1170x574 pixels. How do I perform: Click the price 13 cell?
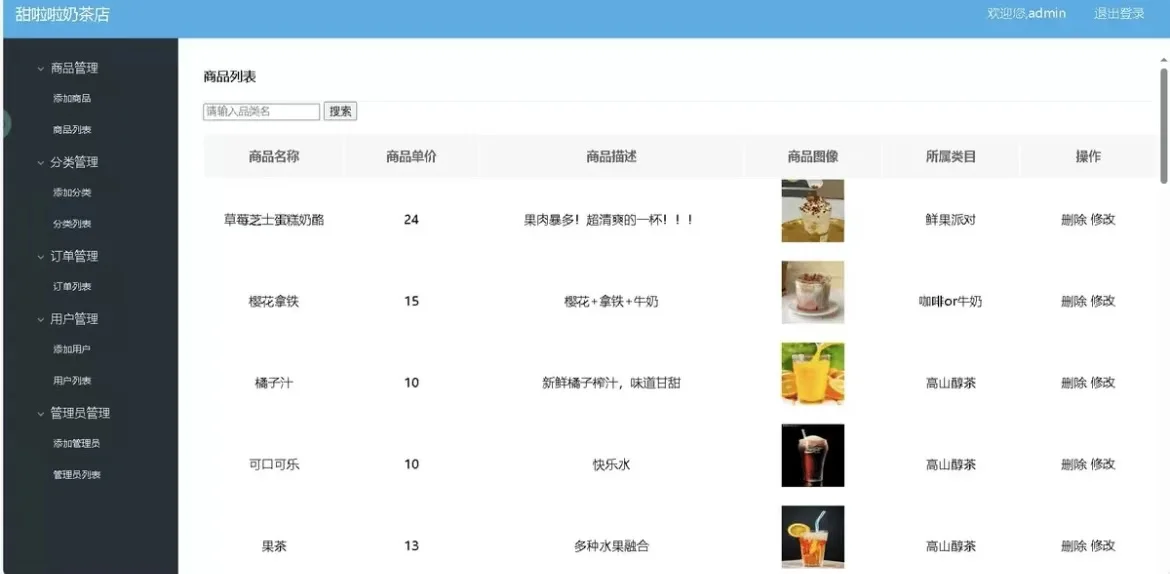(411, 546)
